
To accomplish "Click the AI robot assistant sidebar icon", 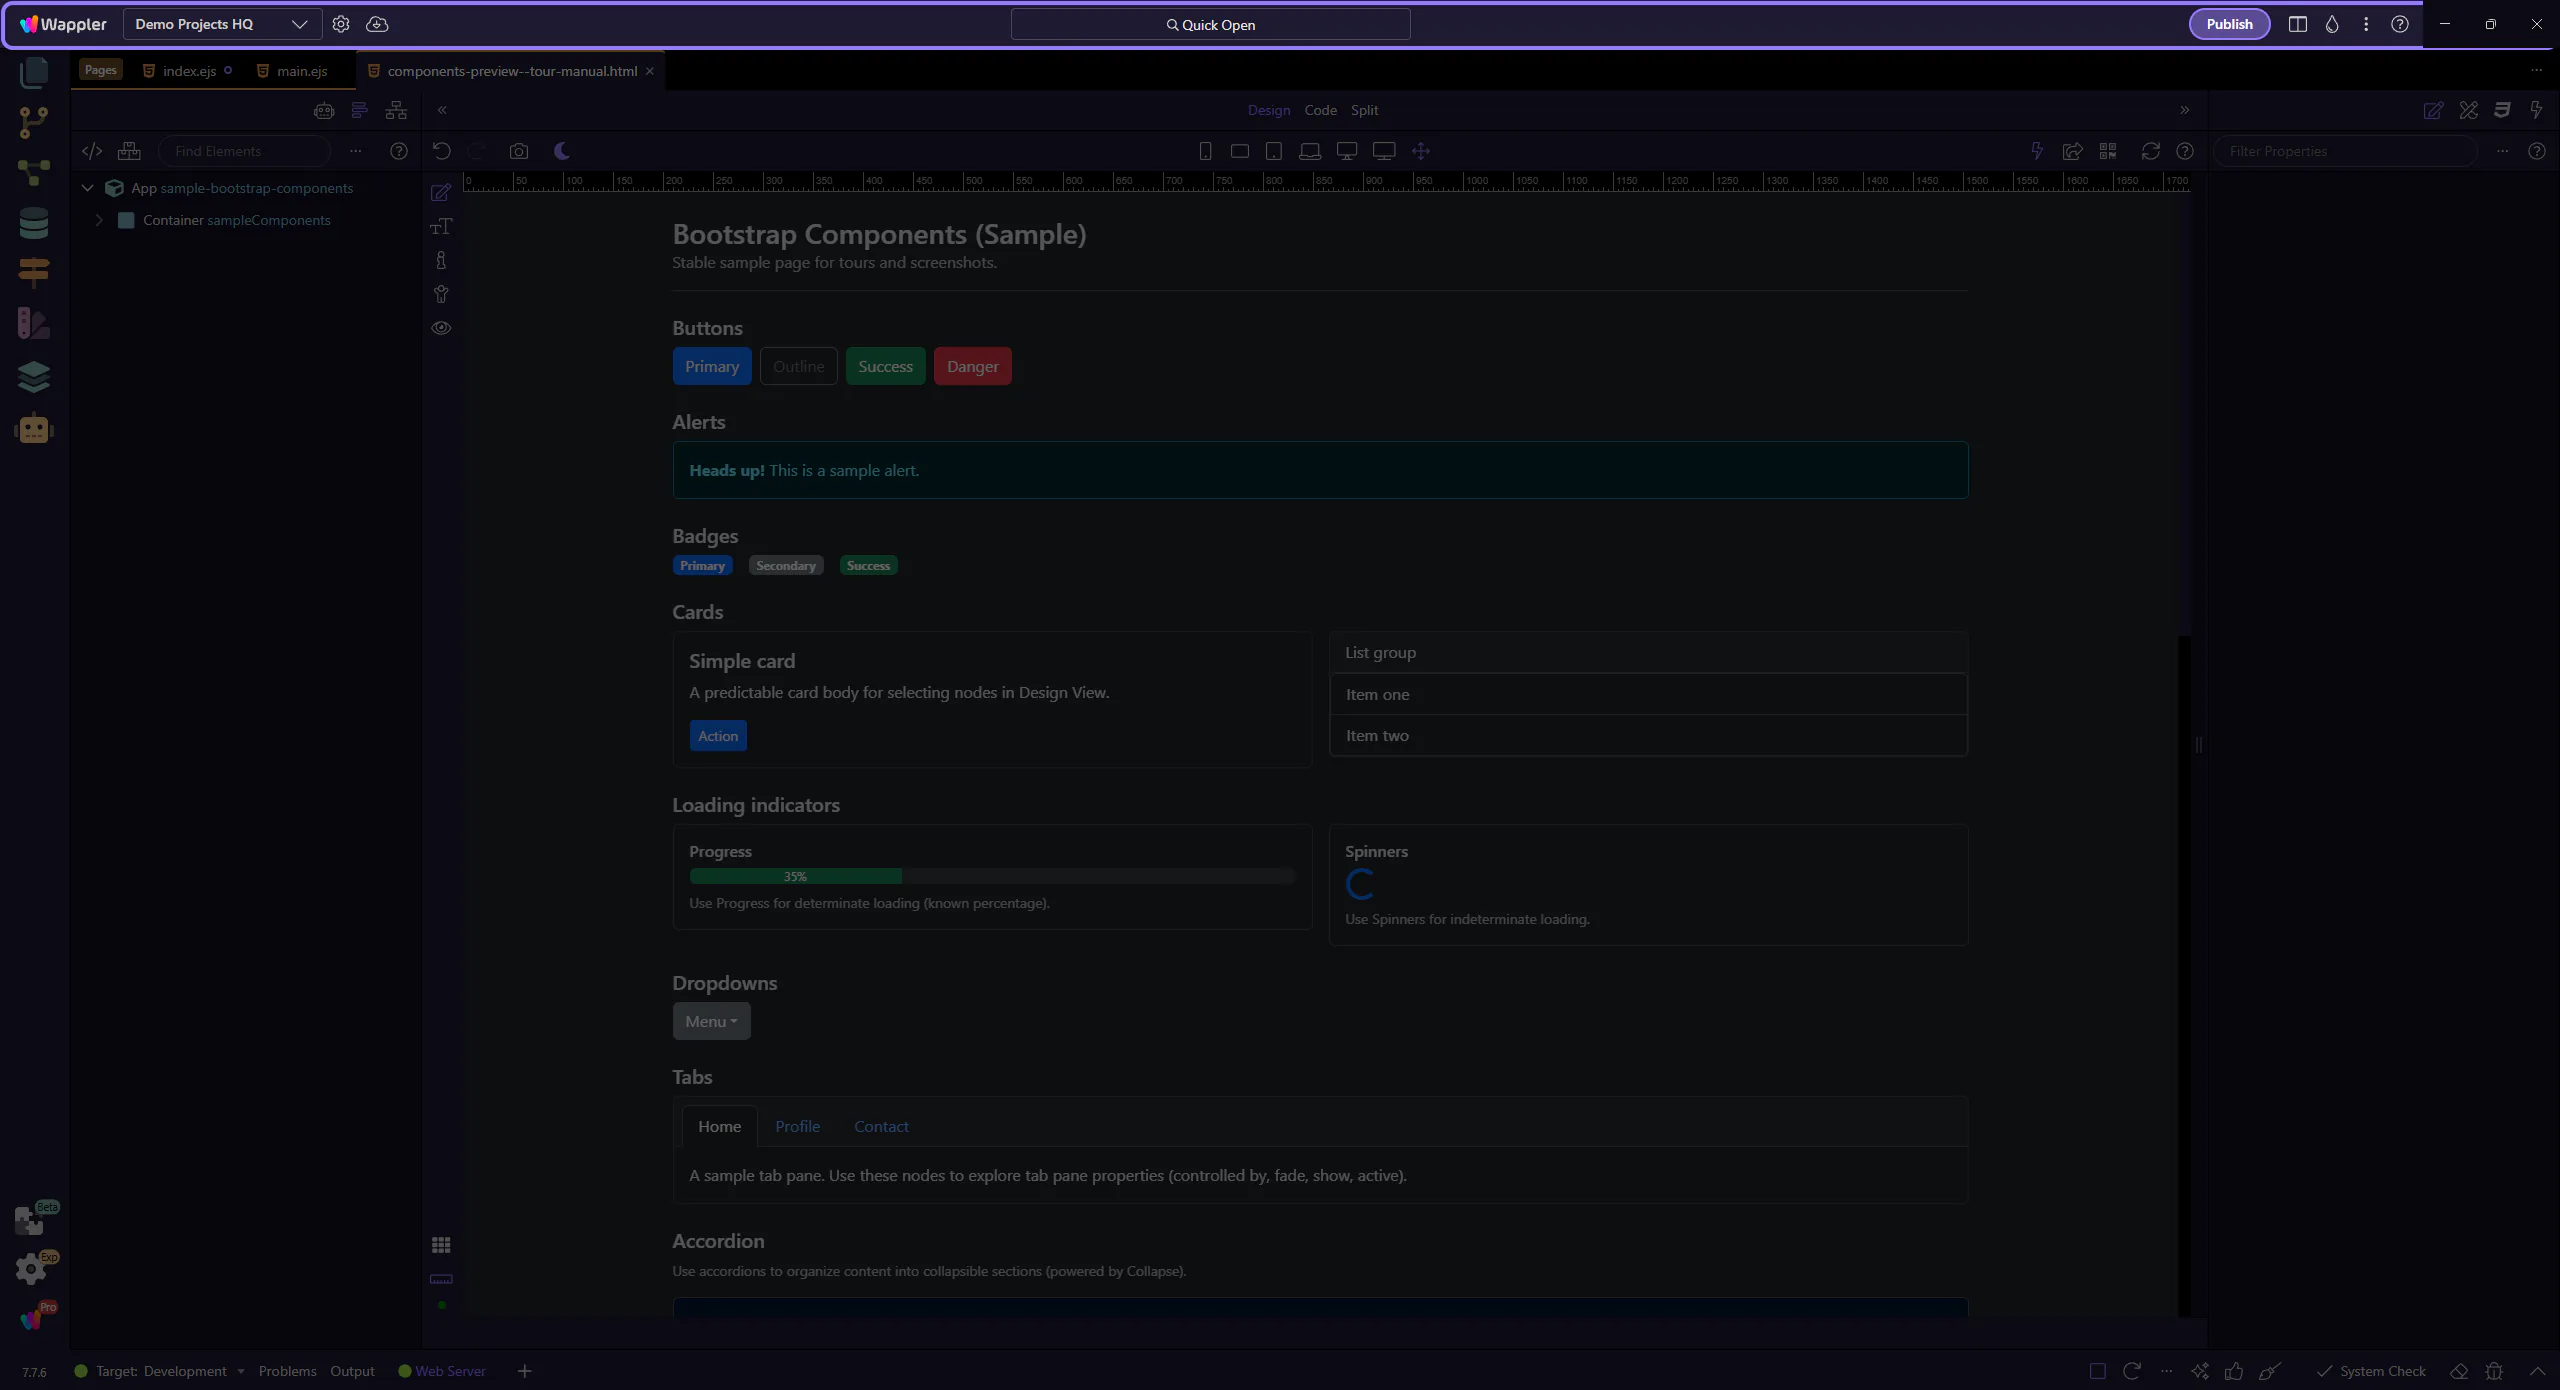I will click(34, 429).
